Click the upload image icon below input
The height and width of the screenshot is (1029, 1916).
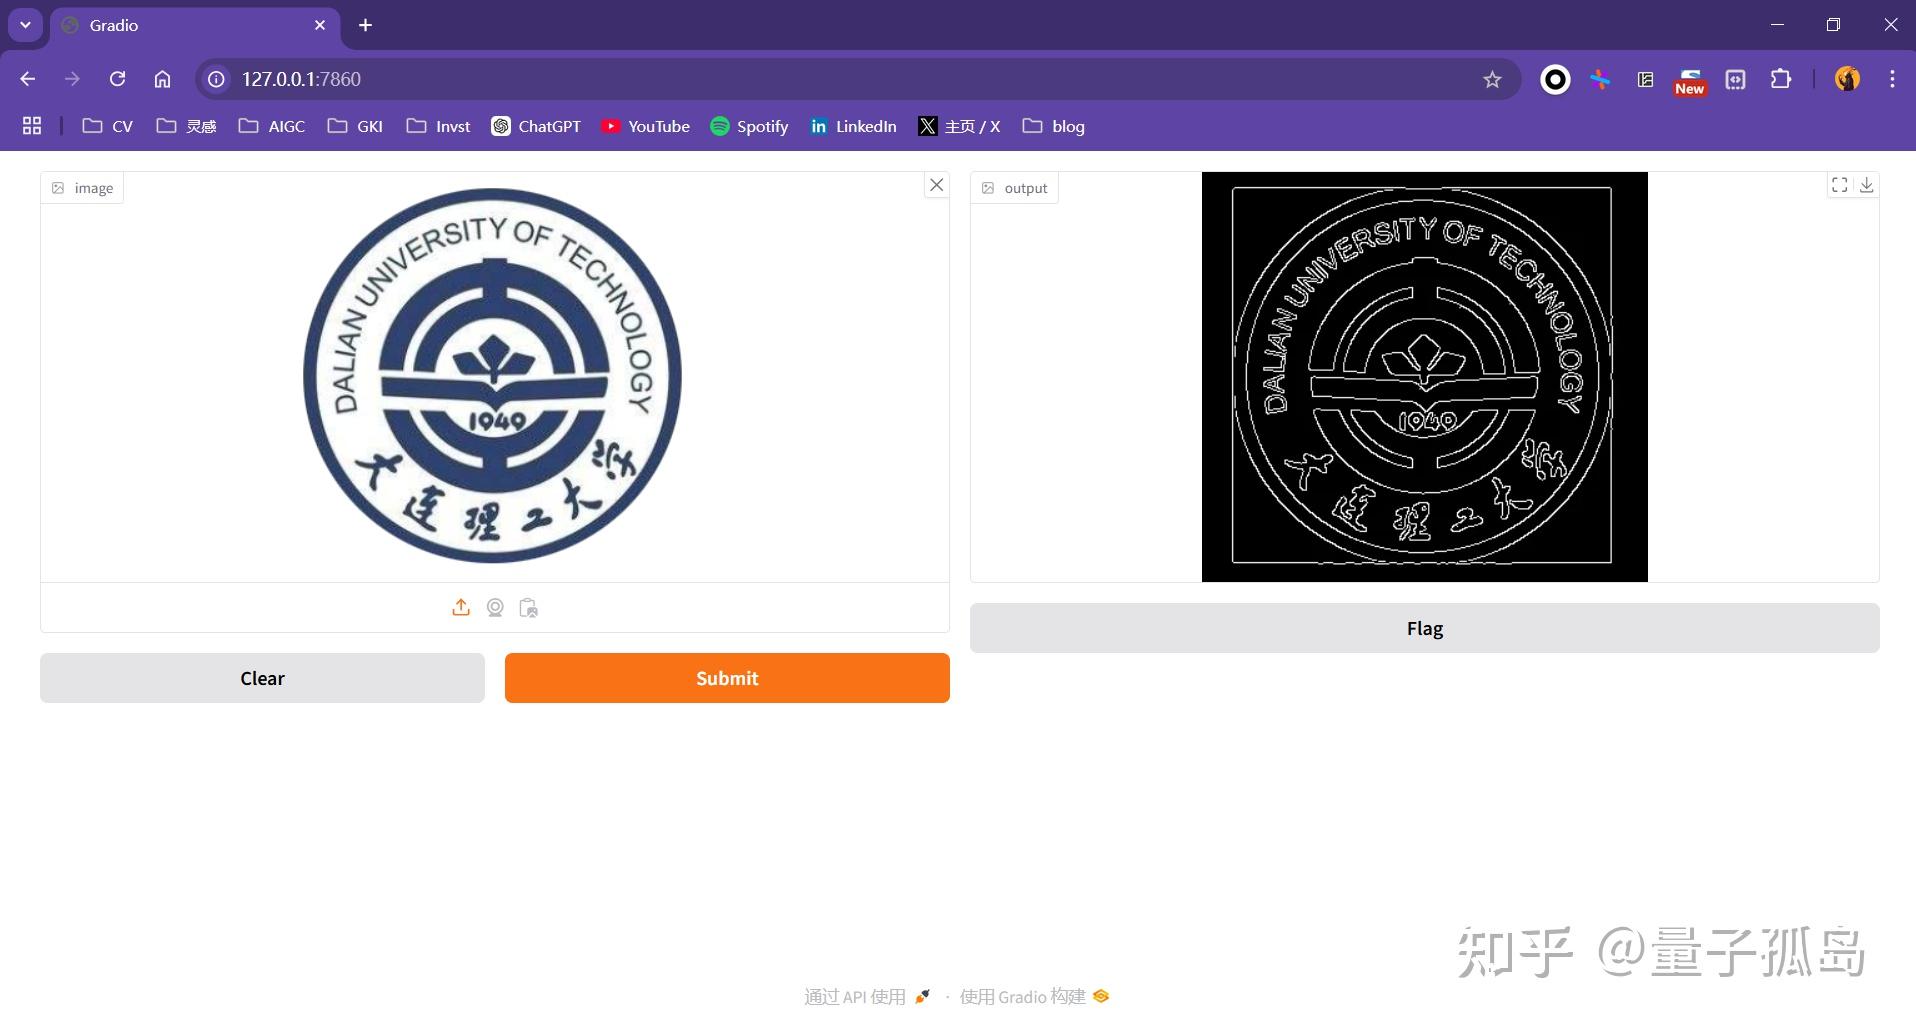click(461, 608)
